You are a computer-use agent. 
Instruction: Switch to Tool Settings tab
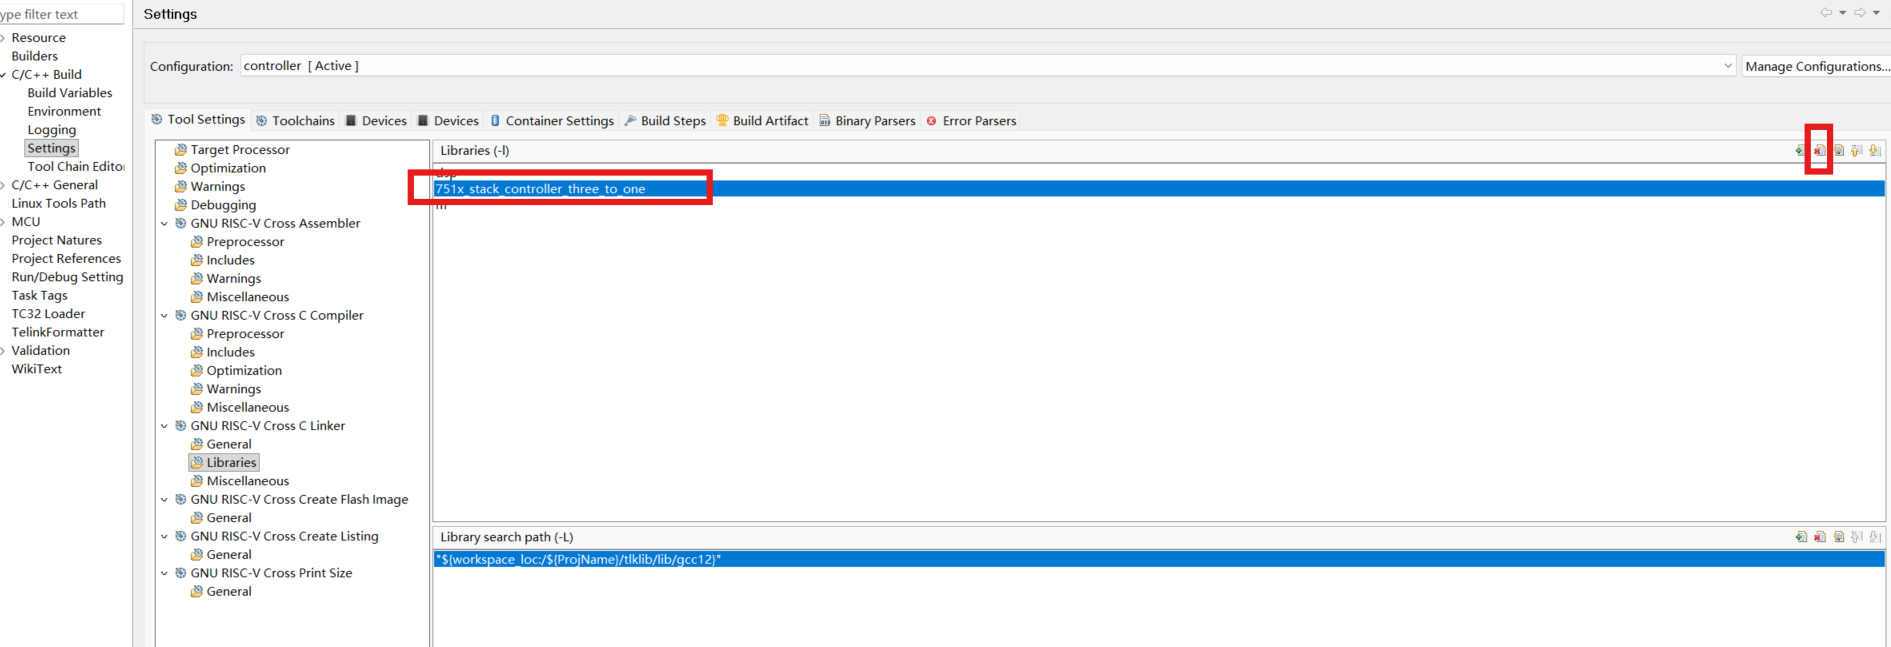[198, 119]
